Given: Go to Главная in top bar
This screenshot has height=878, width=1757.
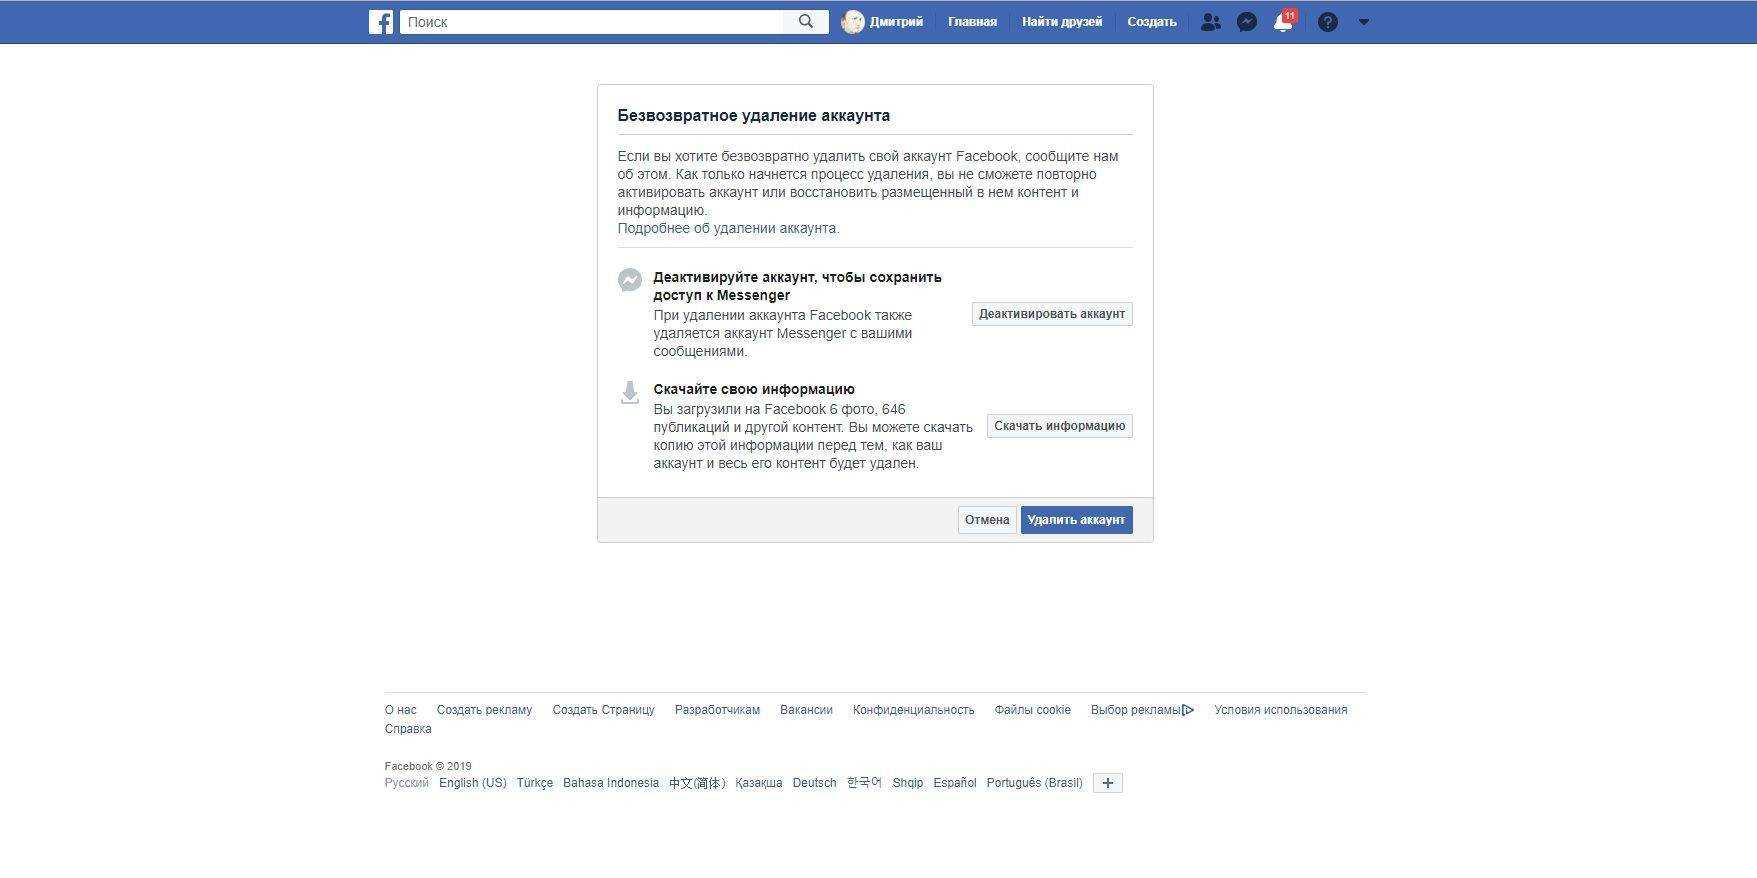Looking at the screenshot, I should pyautogui.click(x=972, y=22).
